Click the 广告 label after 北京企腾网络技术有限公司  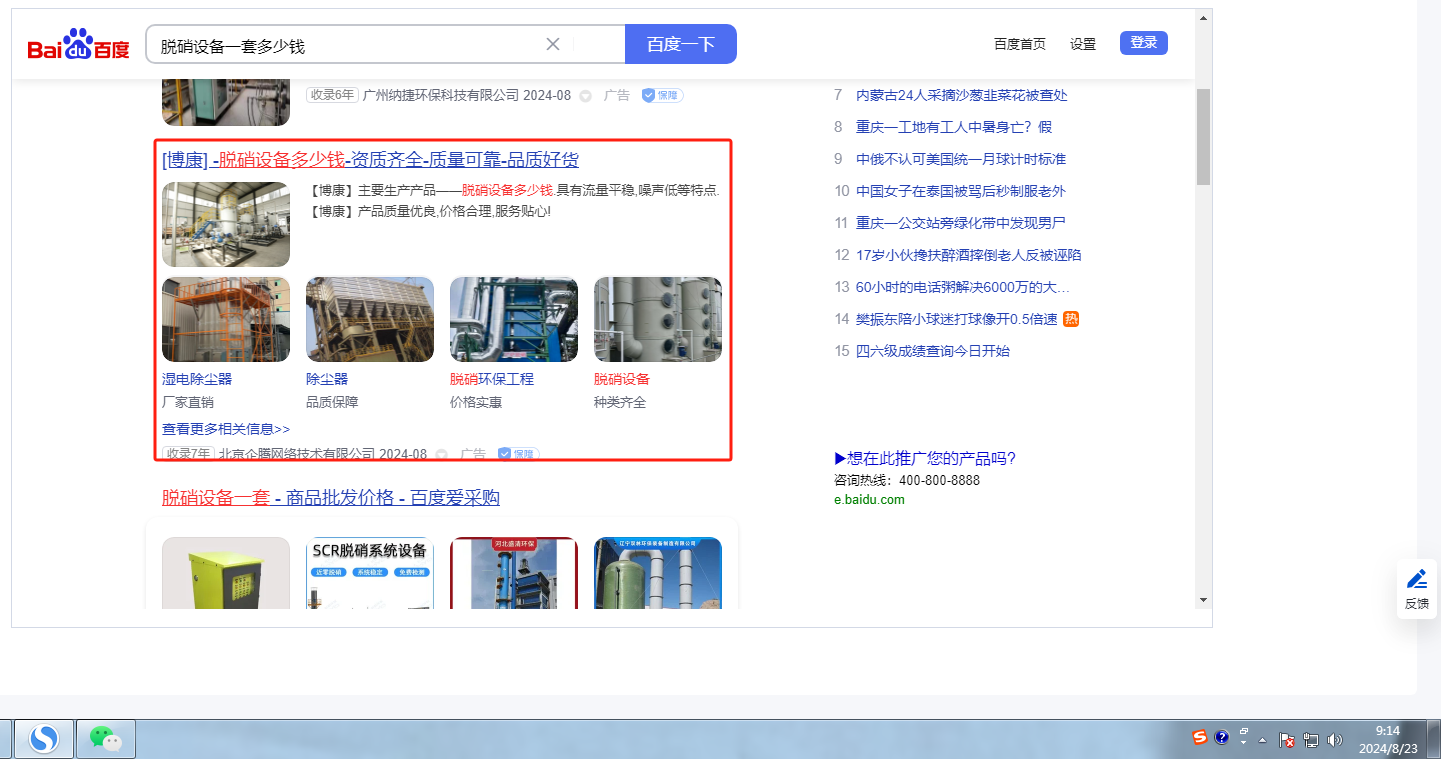[x=473, y=454]
